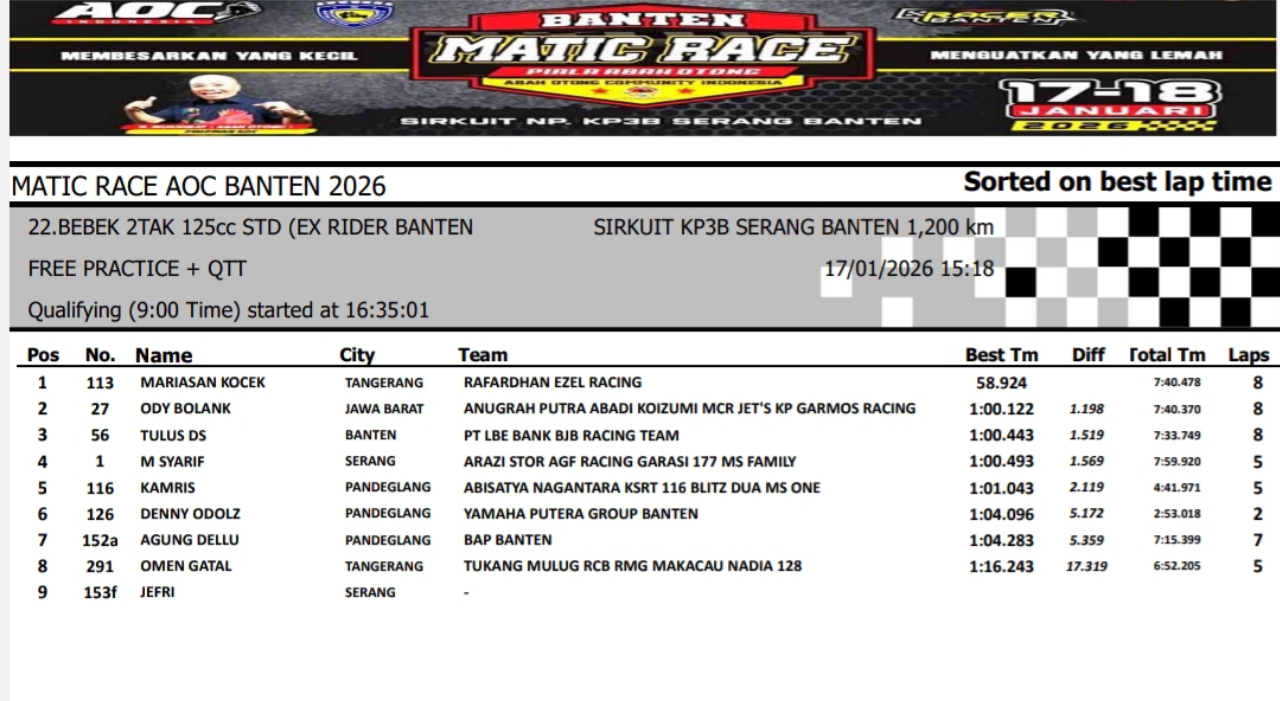Click the AOC Indonesia logo
Screen dimensions: 1280x701
point(155,13)
